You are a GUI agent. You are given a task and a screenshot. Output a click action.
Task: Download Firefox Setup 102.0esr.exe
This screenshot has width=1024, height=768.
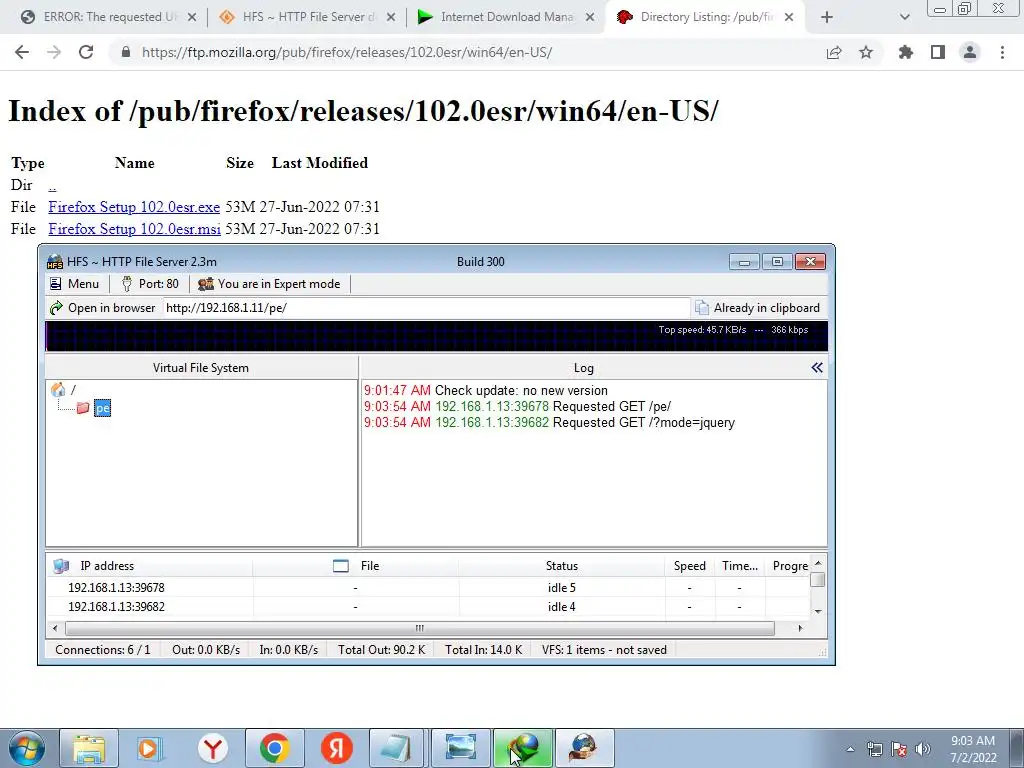(x=134, y=207)
